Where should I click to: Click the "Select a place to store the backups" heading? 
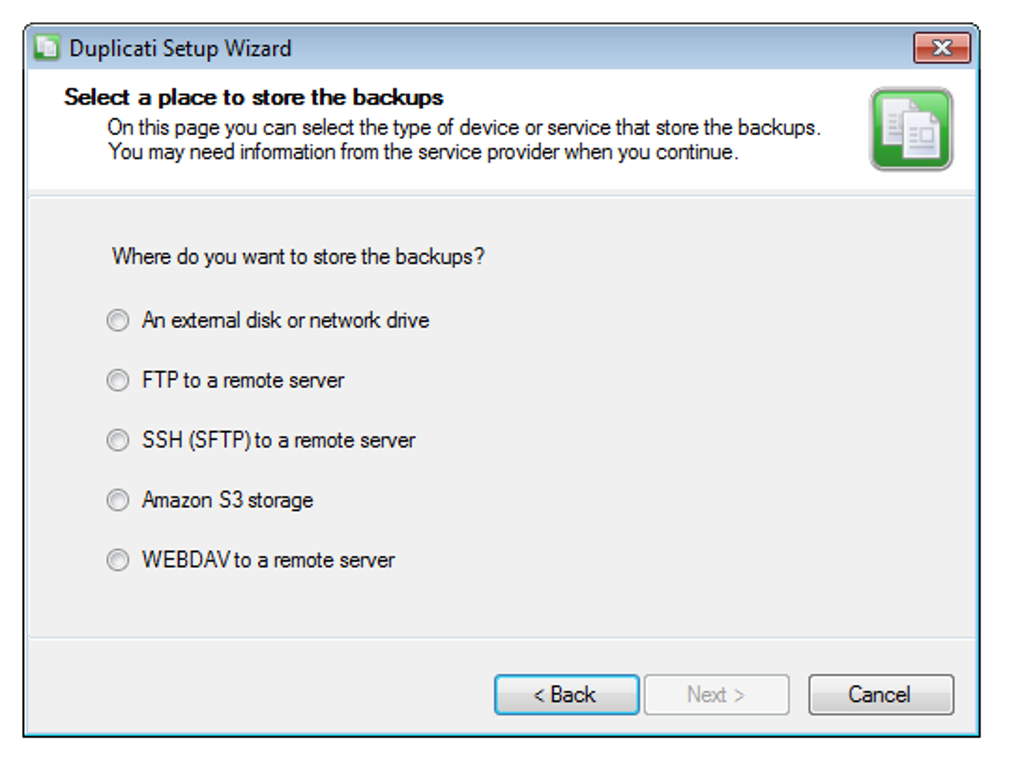[x=254, y=98]
